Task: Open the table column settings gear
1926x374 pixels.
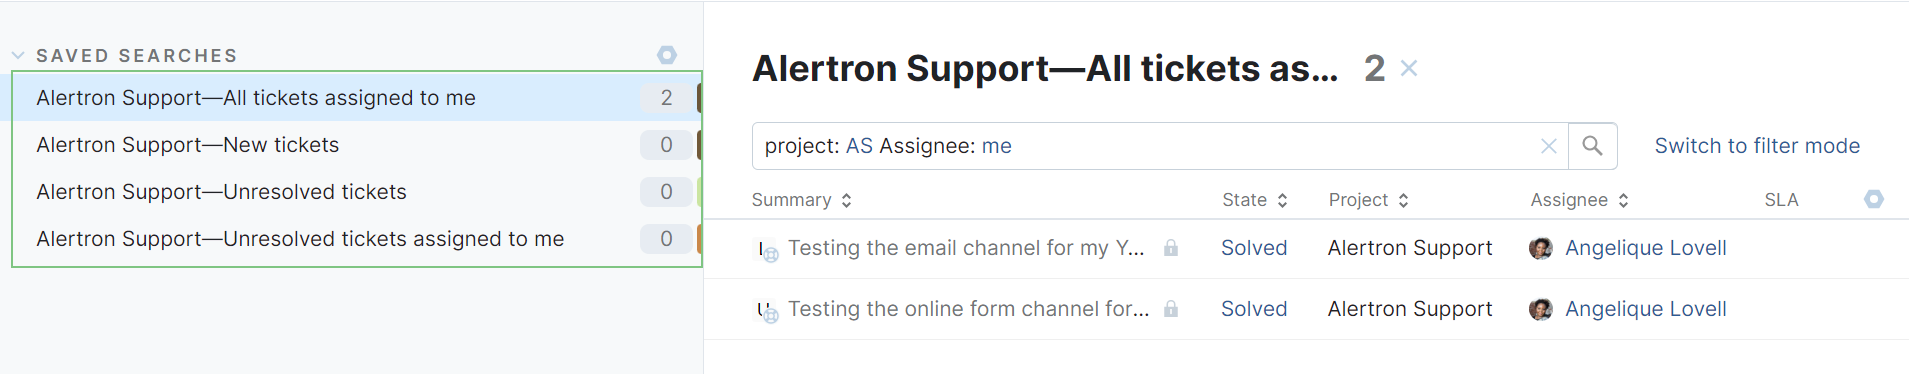Action: pos(1873,199)
